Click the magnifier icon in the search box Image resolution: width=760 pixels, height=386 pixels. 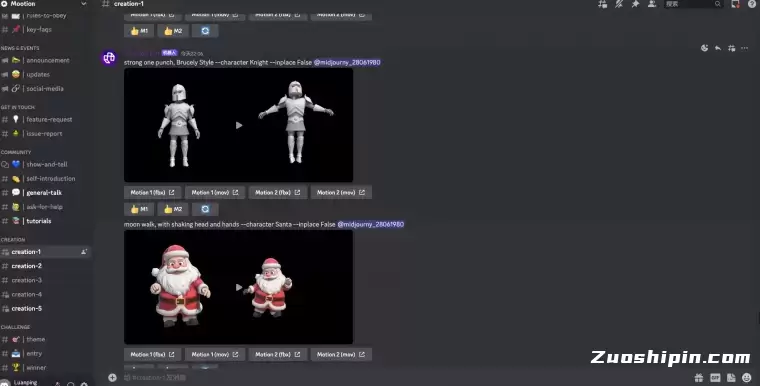pyautogui.click(x=718, y=4)
